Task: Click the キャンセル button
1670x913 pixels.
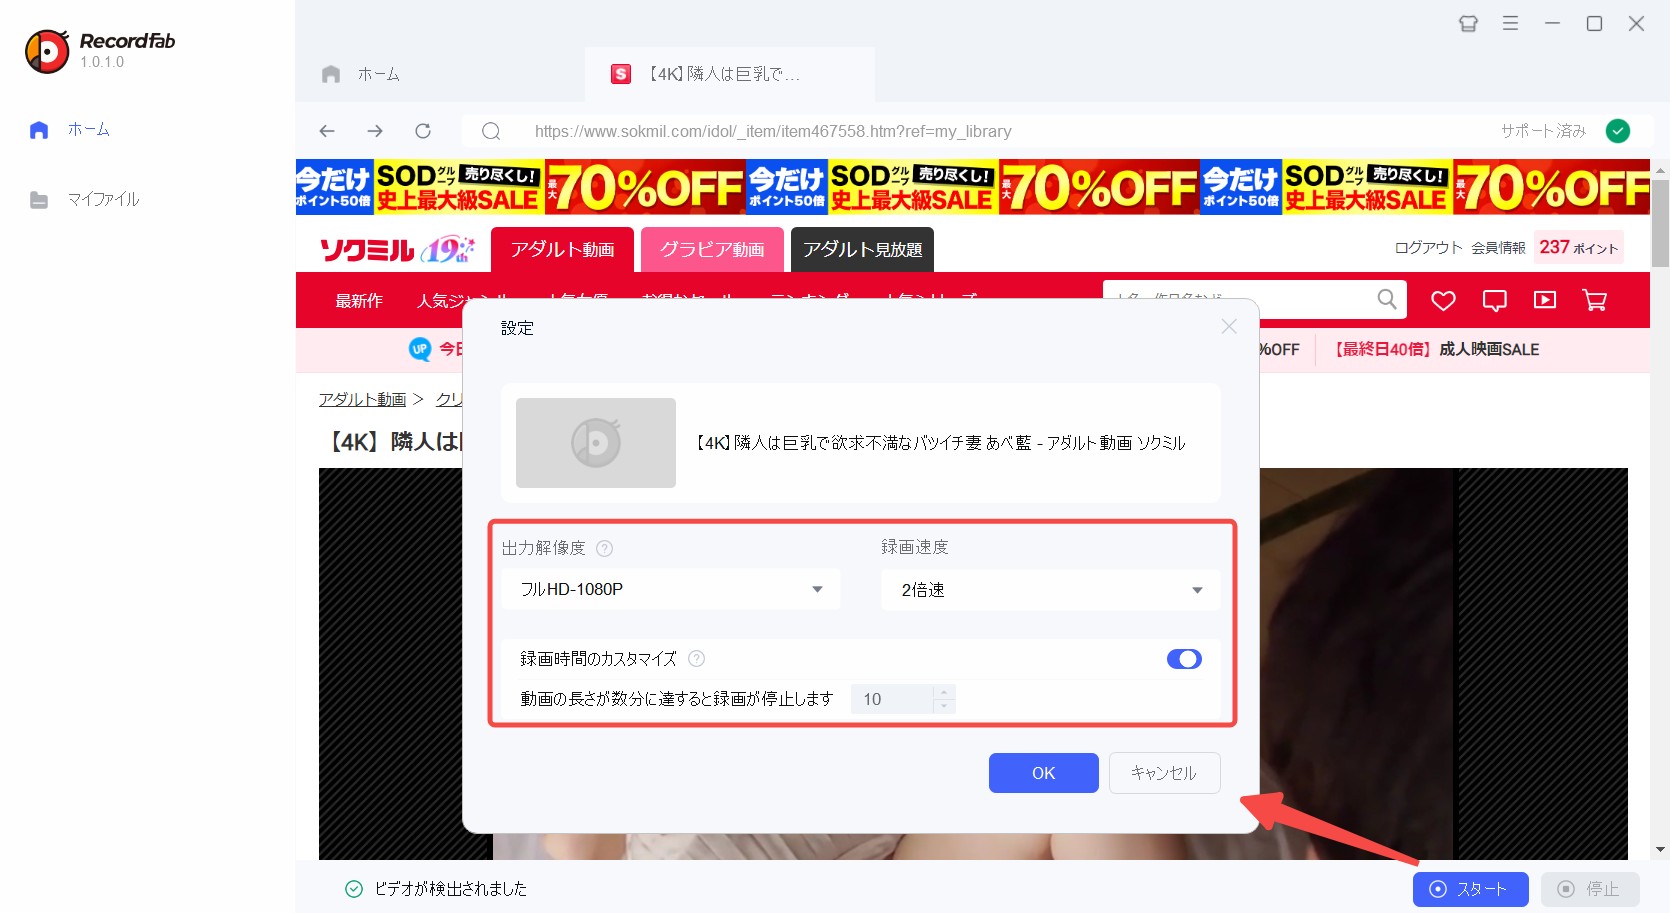Action: tap(1164, 773)
